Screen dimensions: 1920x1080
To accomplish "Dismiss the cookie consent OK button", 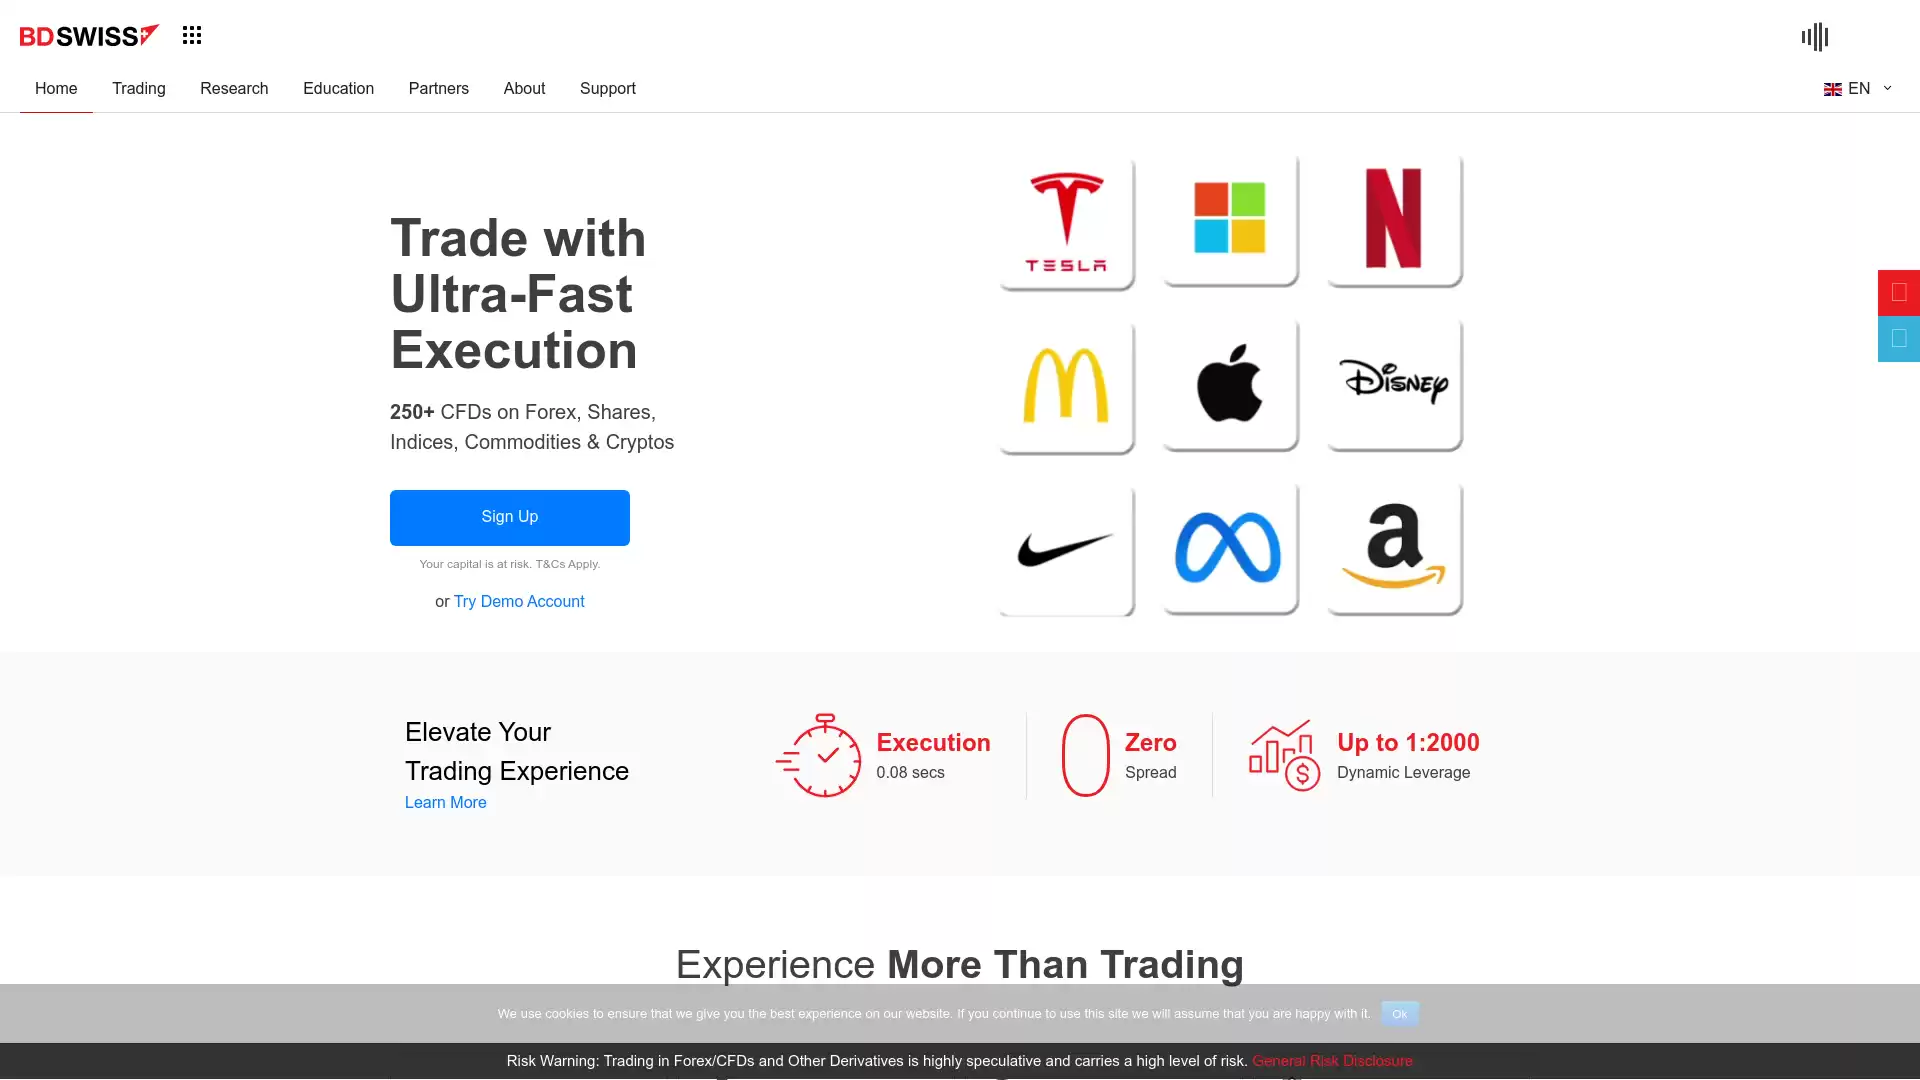I will 1399,1011.
